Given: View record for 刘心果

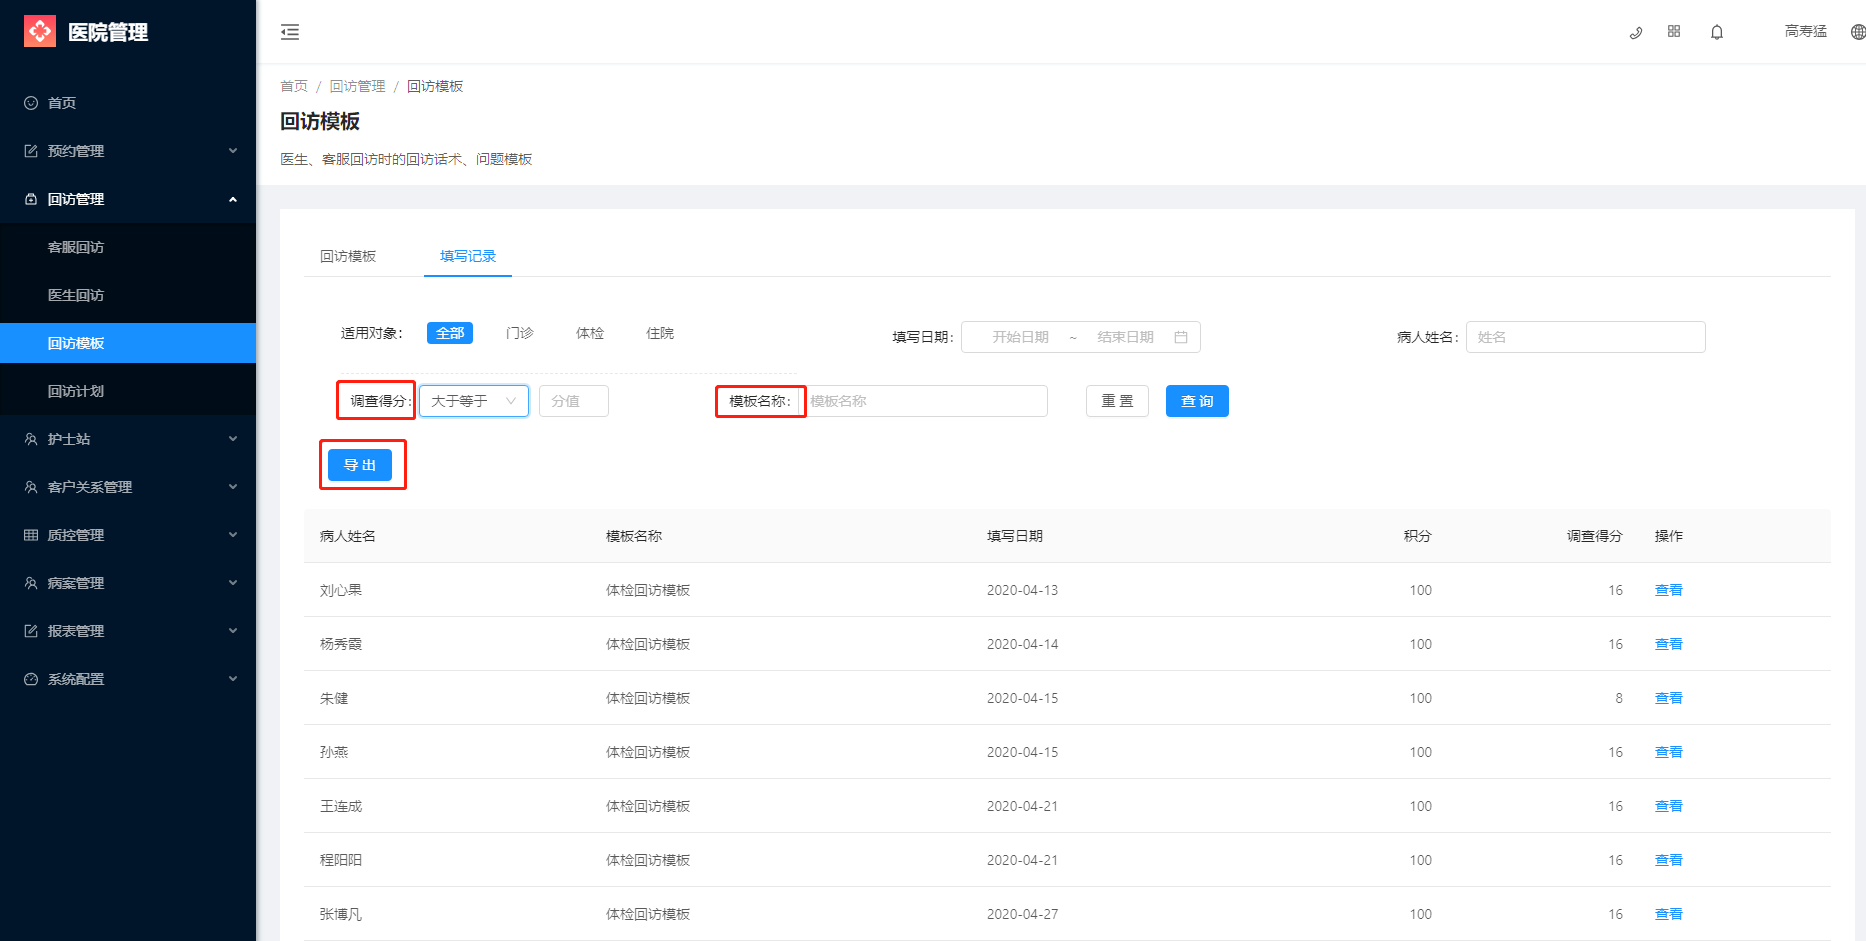Looking at the screenshot, I should [x=1668, y=590].
